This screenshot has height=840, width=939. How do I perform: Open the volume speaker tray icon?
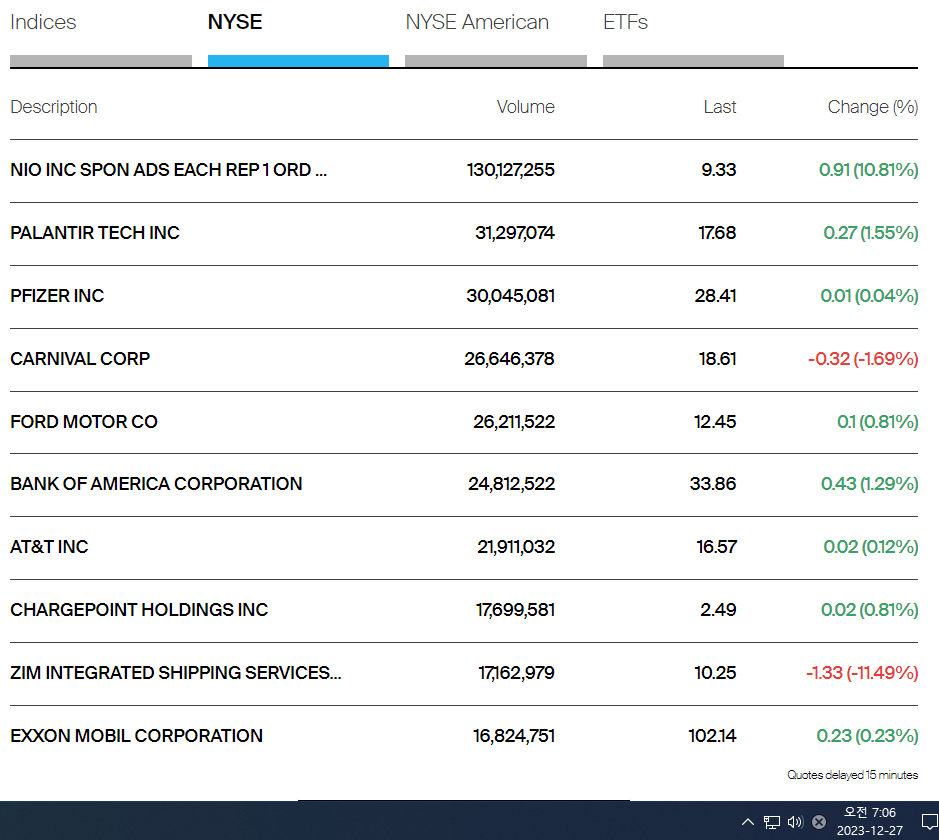[x=795, y=822]
